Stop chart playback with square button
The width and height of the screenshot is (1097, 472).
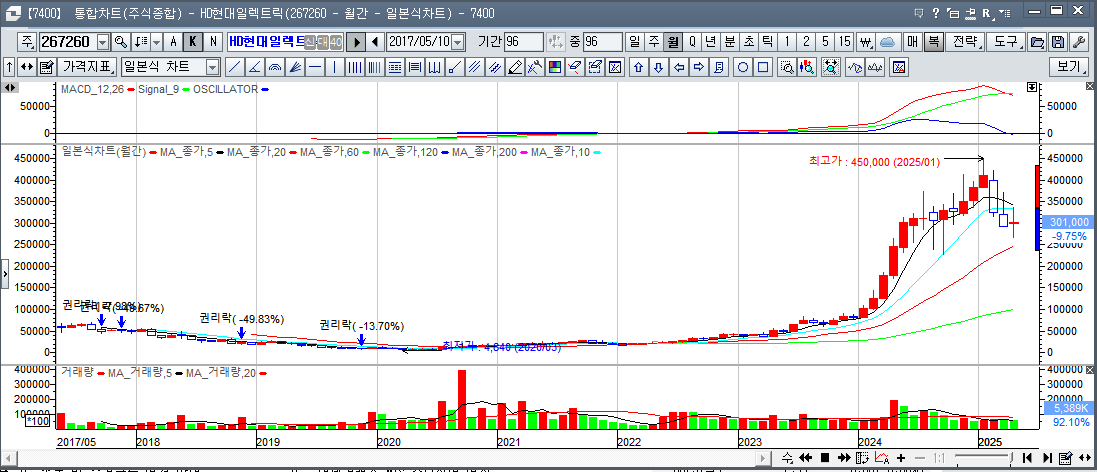[825, 458]
